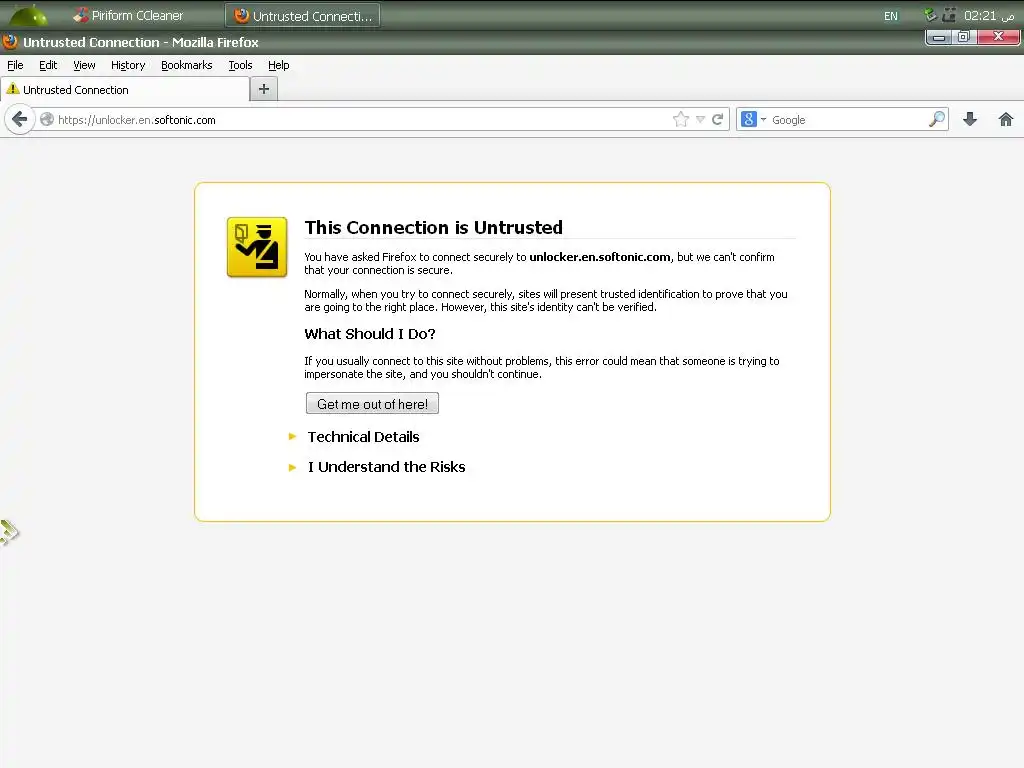This screenshot has width=1024, height=768.
Task: Click the network tray icon
Action: [x=949, y=14]
